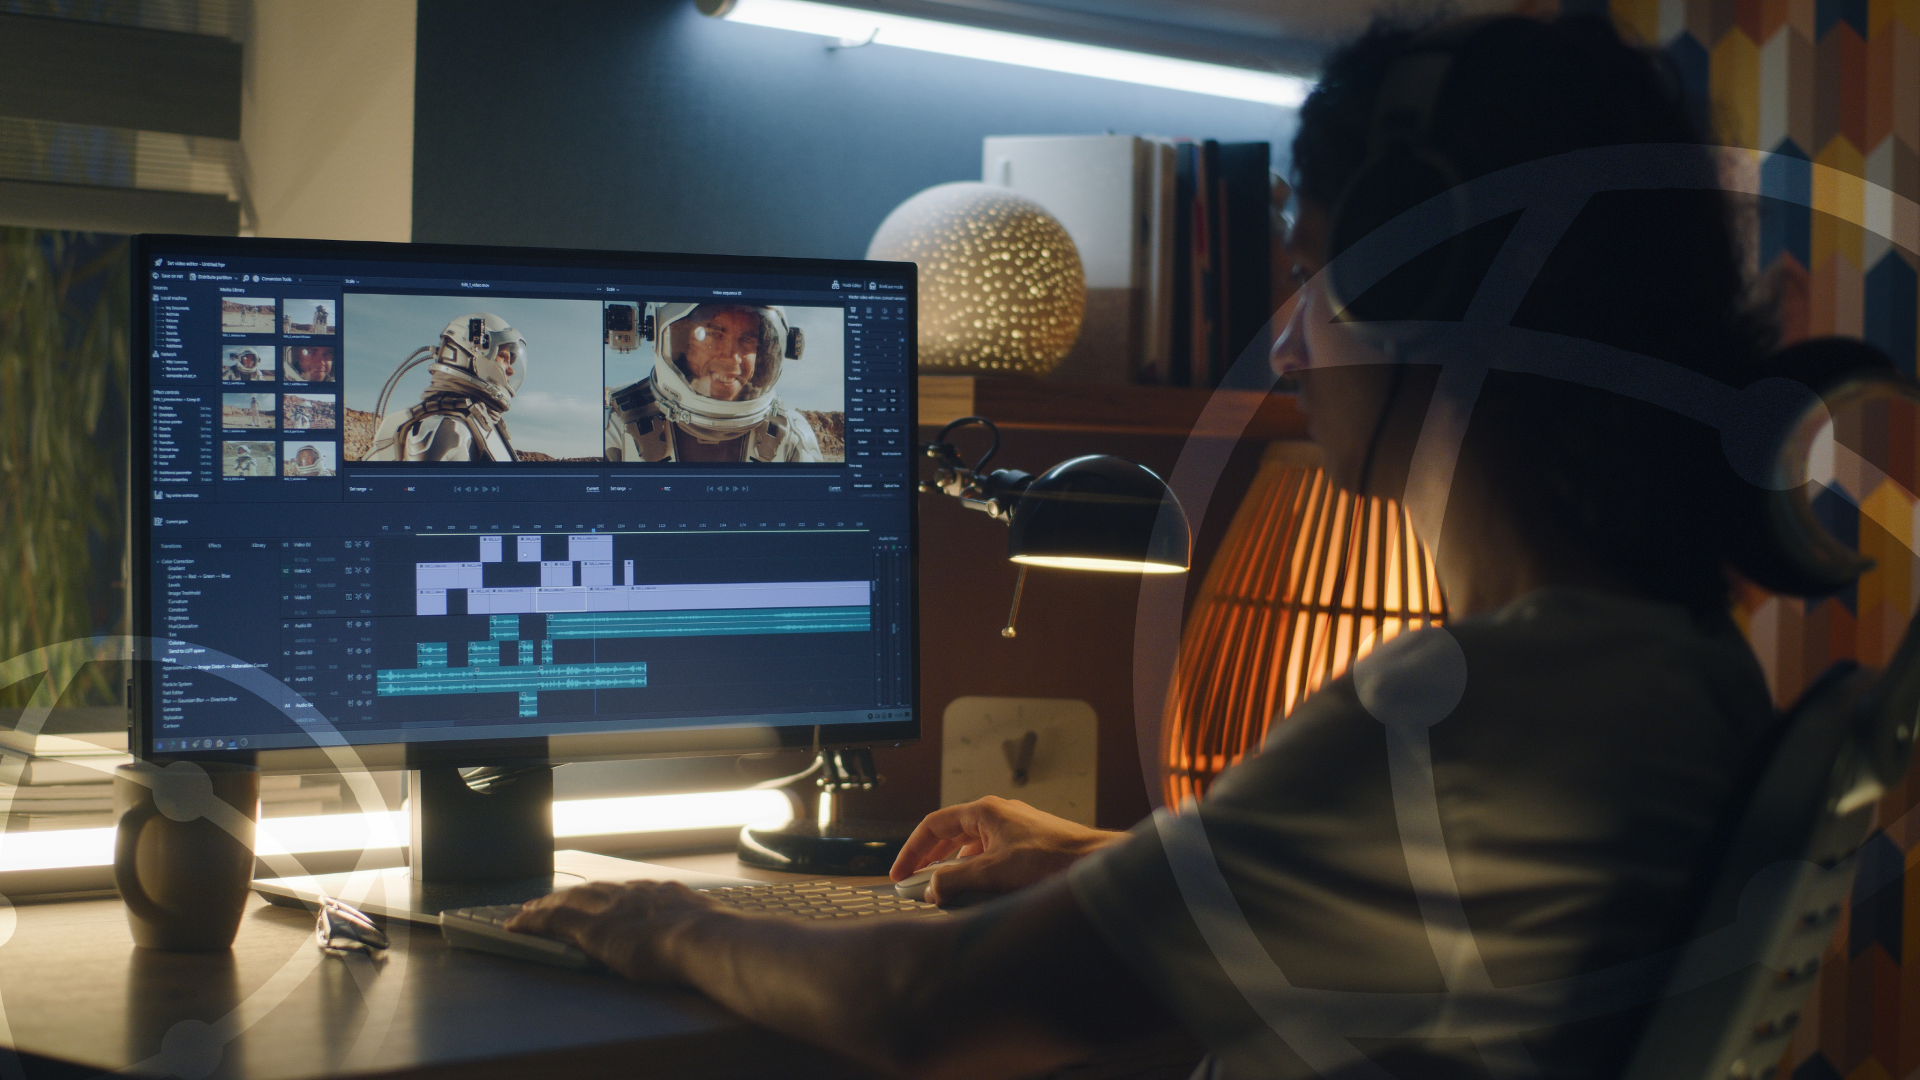Select the Network icon in Sources

155,354
